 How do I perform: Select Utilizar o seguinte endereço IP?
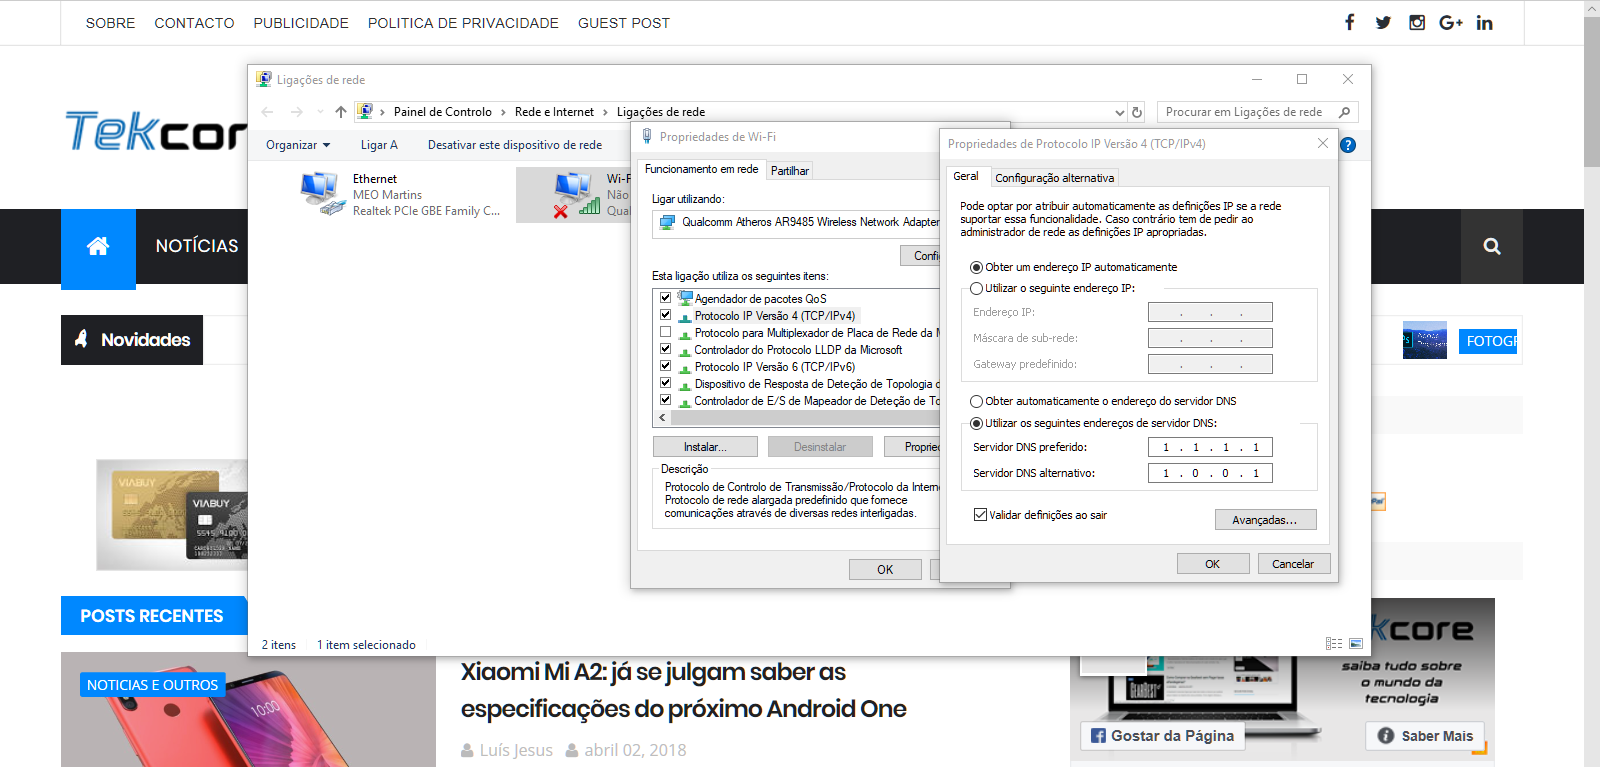pos(976,289)
